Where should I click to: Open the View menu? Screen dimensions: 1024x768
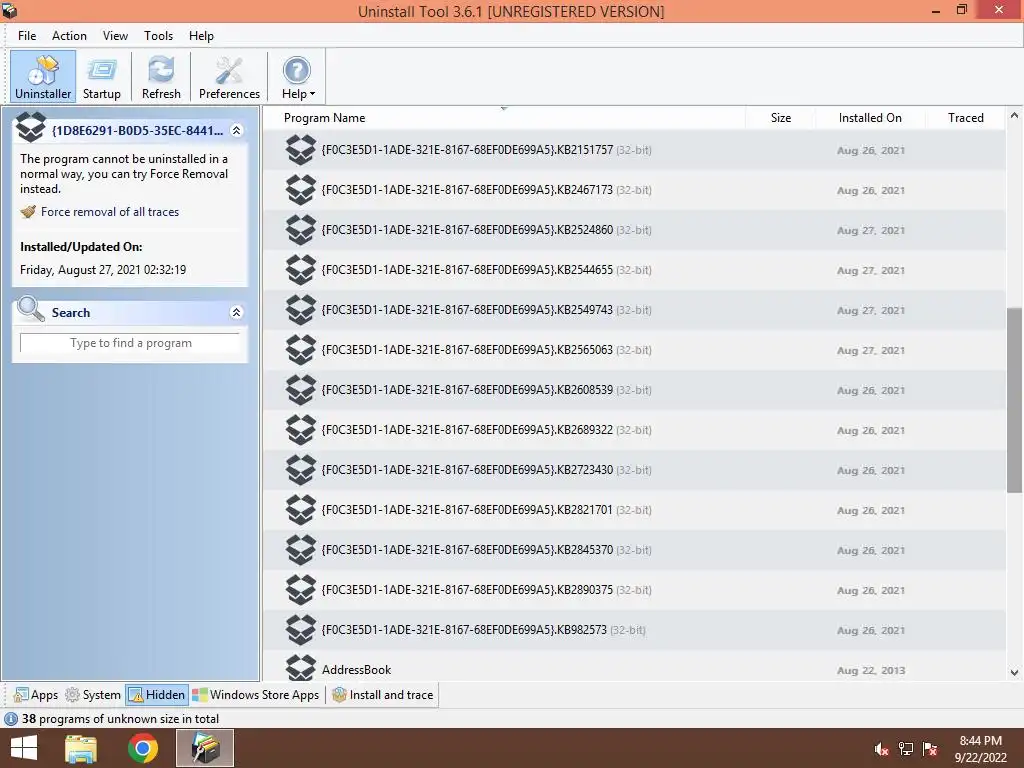(115, 36)
